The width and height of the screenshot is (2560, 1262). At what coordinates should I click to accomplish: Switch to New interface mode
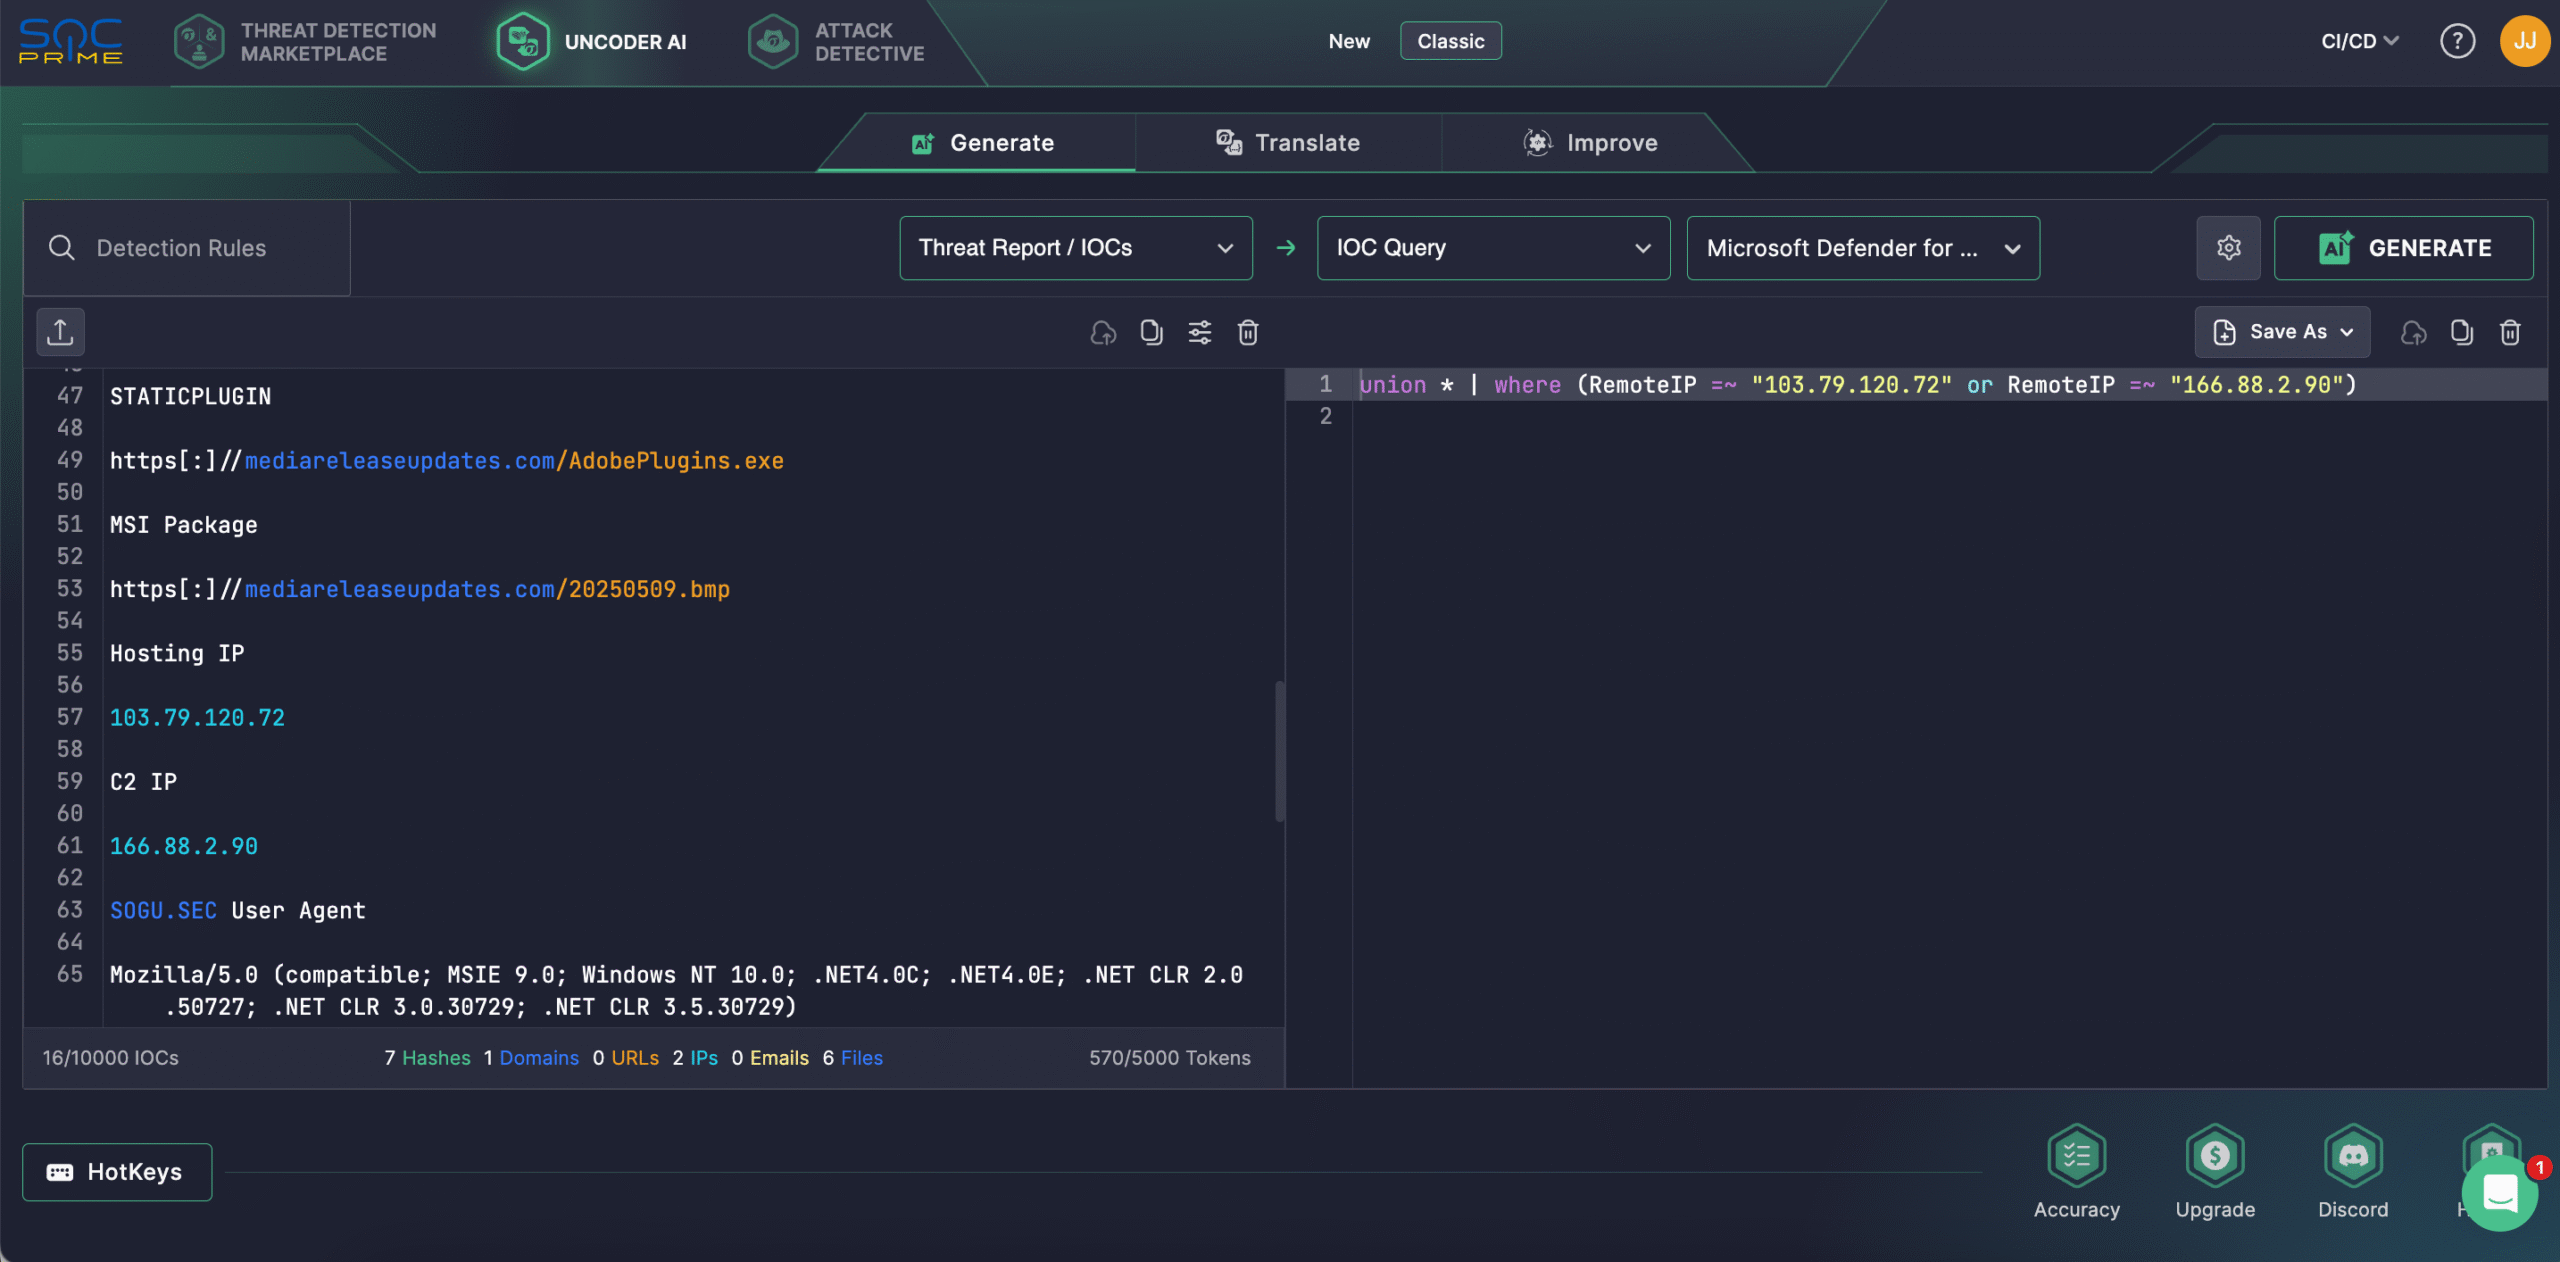1349,41
